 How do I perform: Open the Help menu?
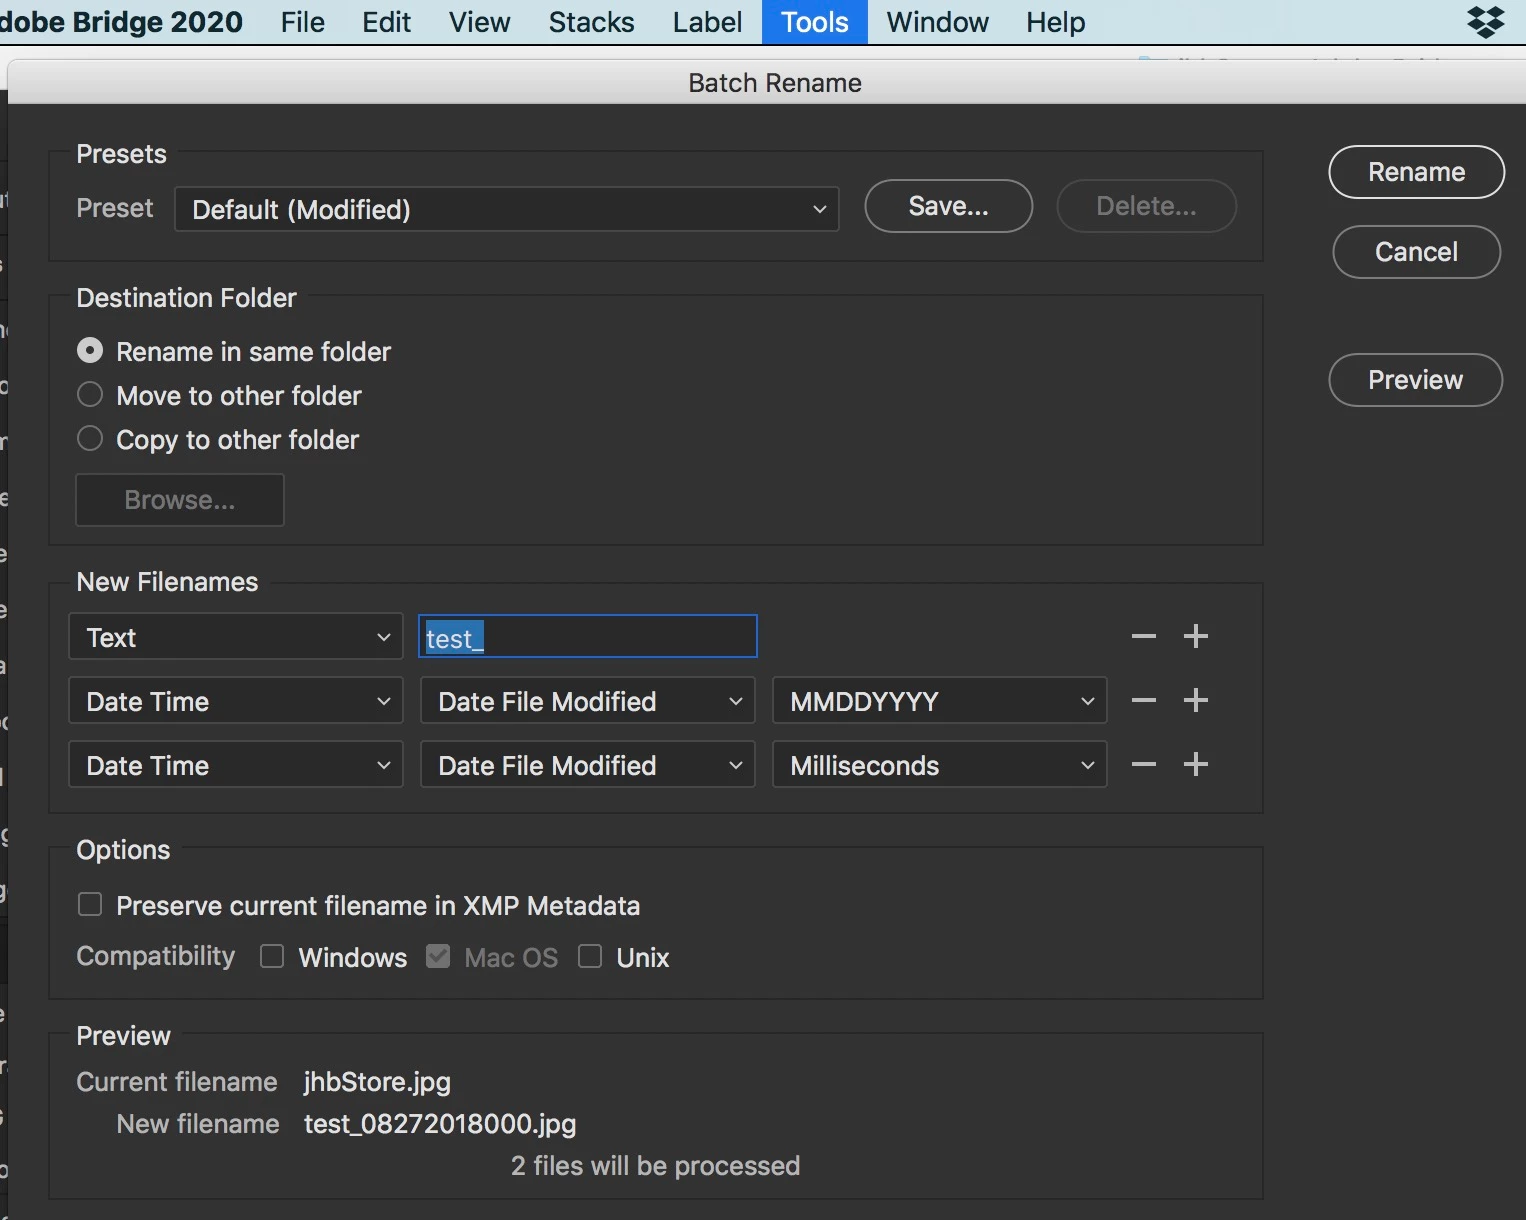click(1055, 22)
